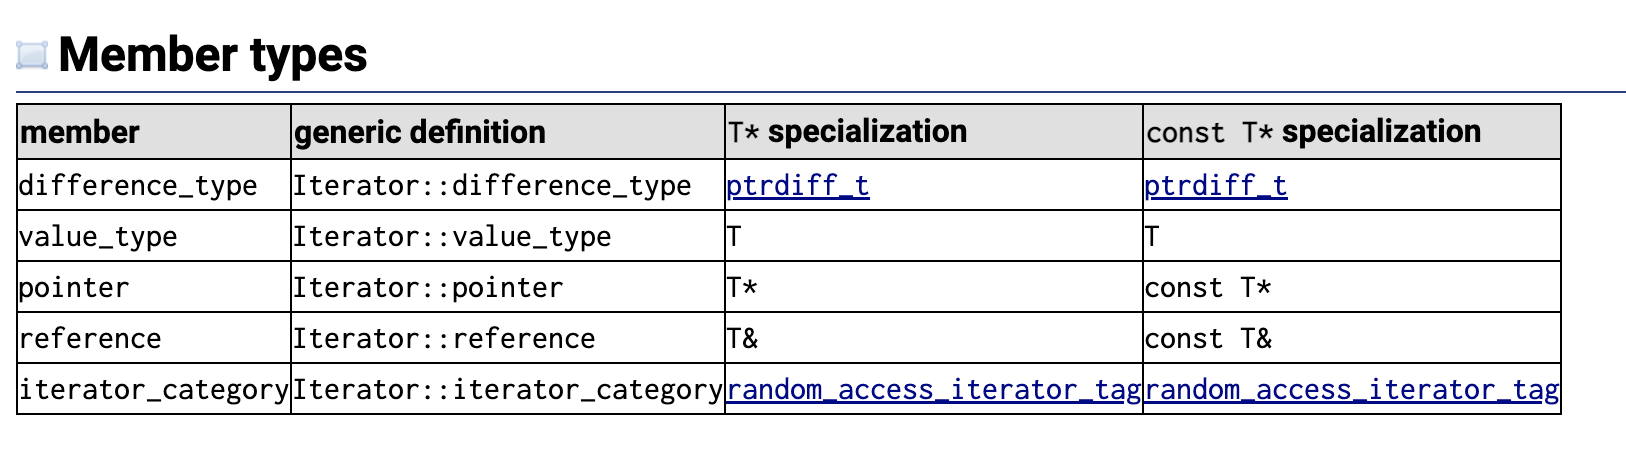This screenshot has height=462, width=1626.
Task: Select the member column header
Action: click(x=154, y=132)
